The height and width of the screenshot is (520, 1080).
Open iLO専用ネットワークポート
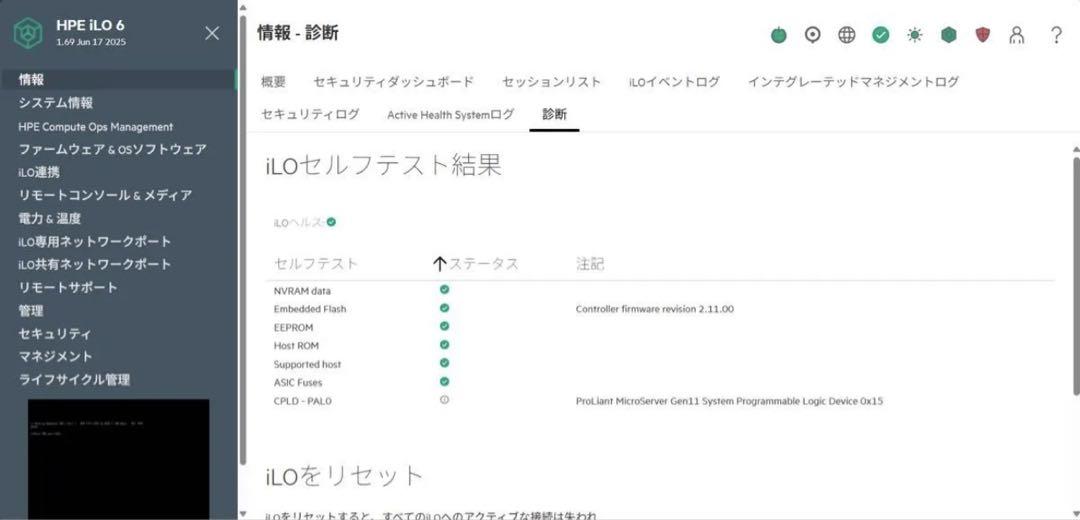click(x=95, y=241)
